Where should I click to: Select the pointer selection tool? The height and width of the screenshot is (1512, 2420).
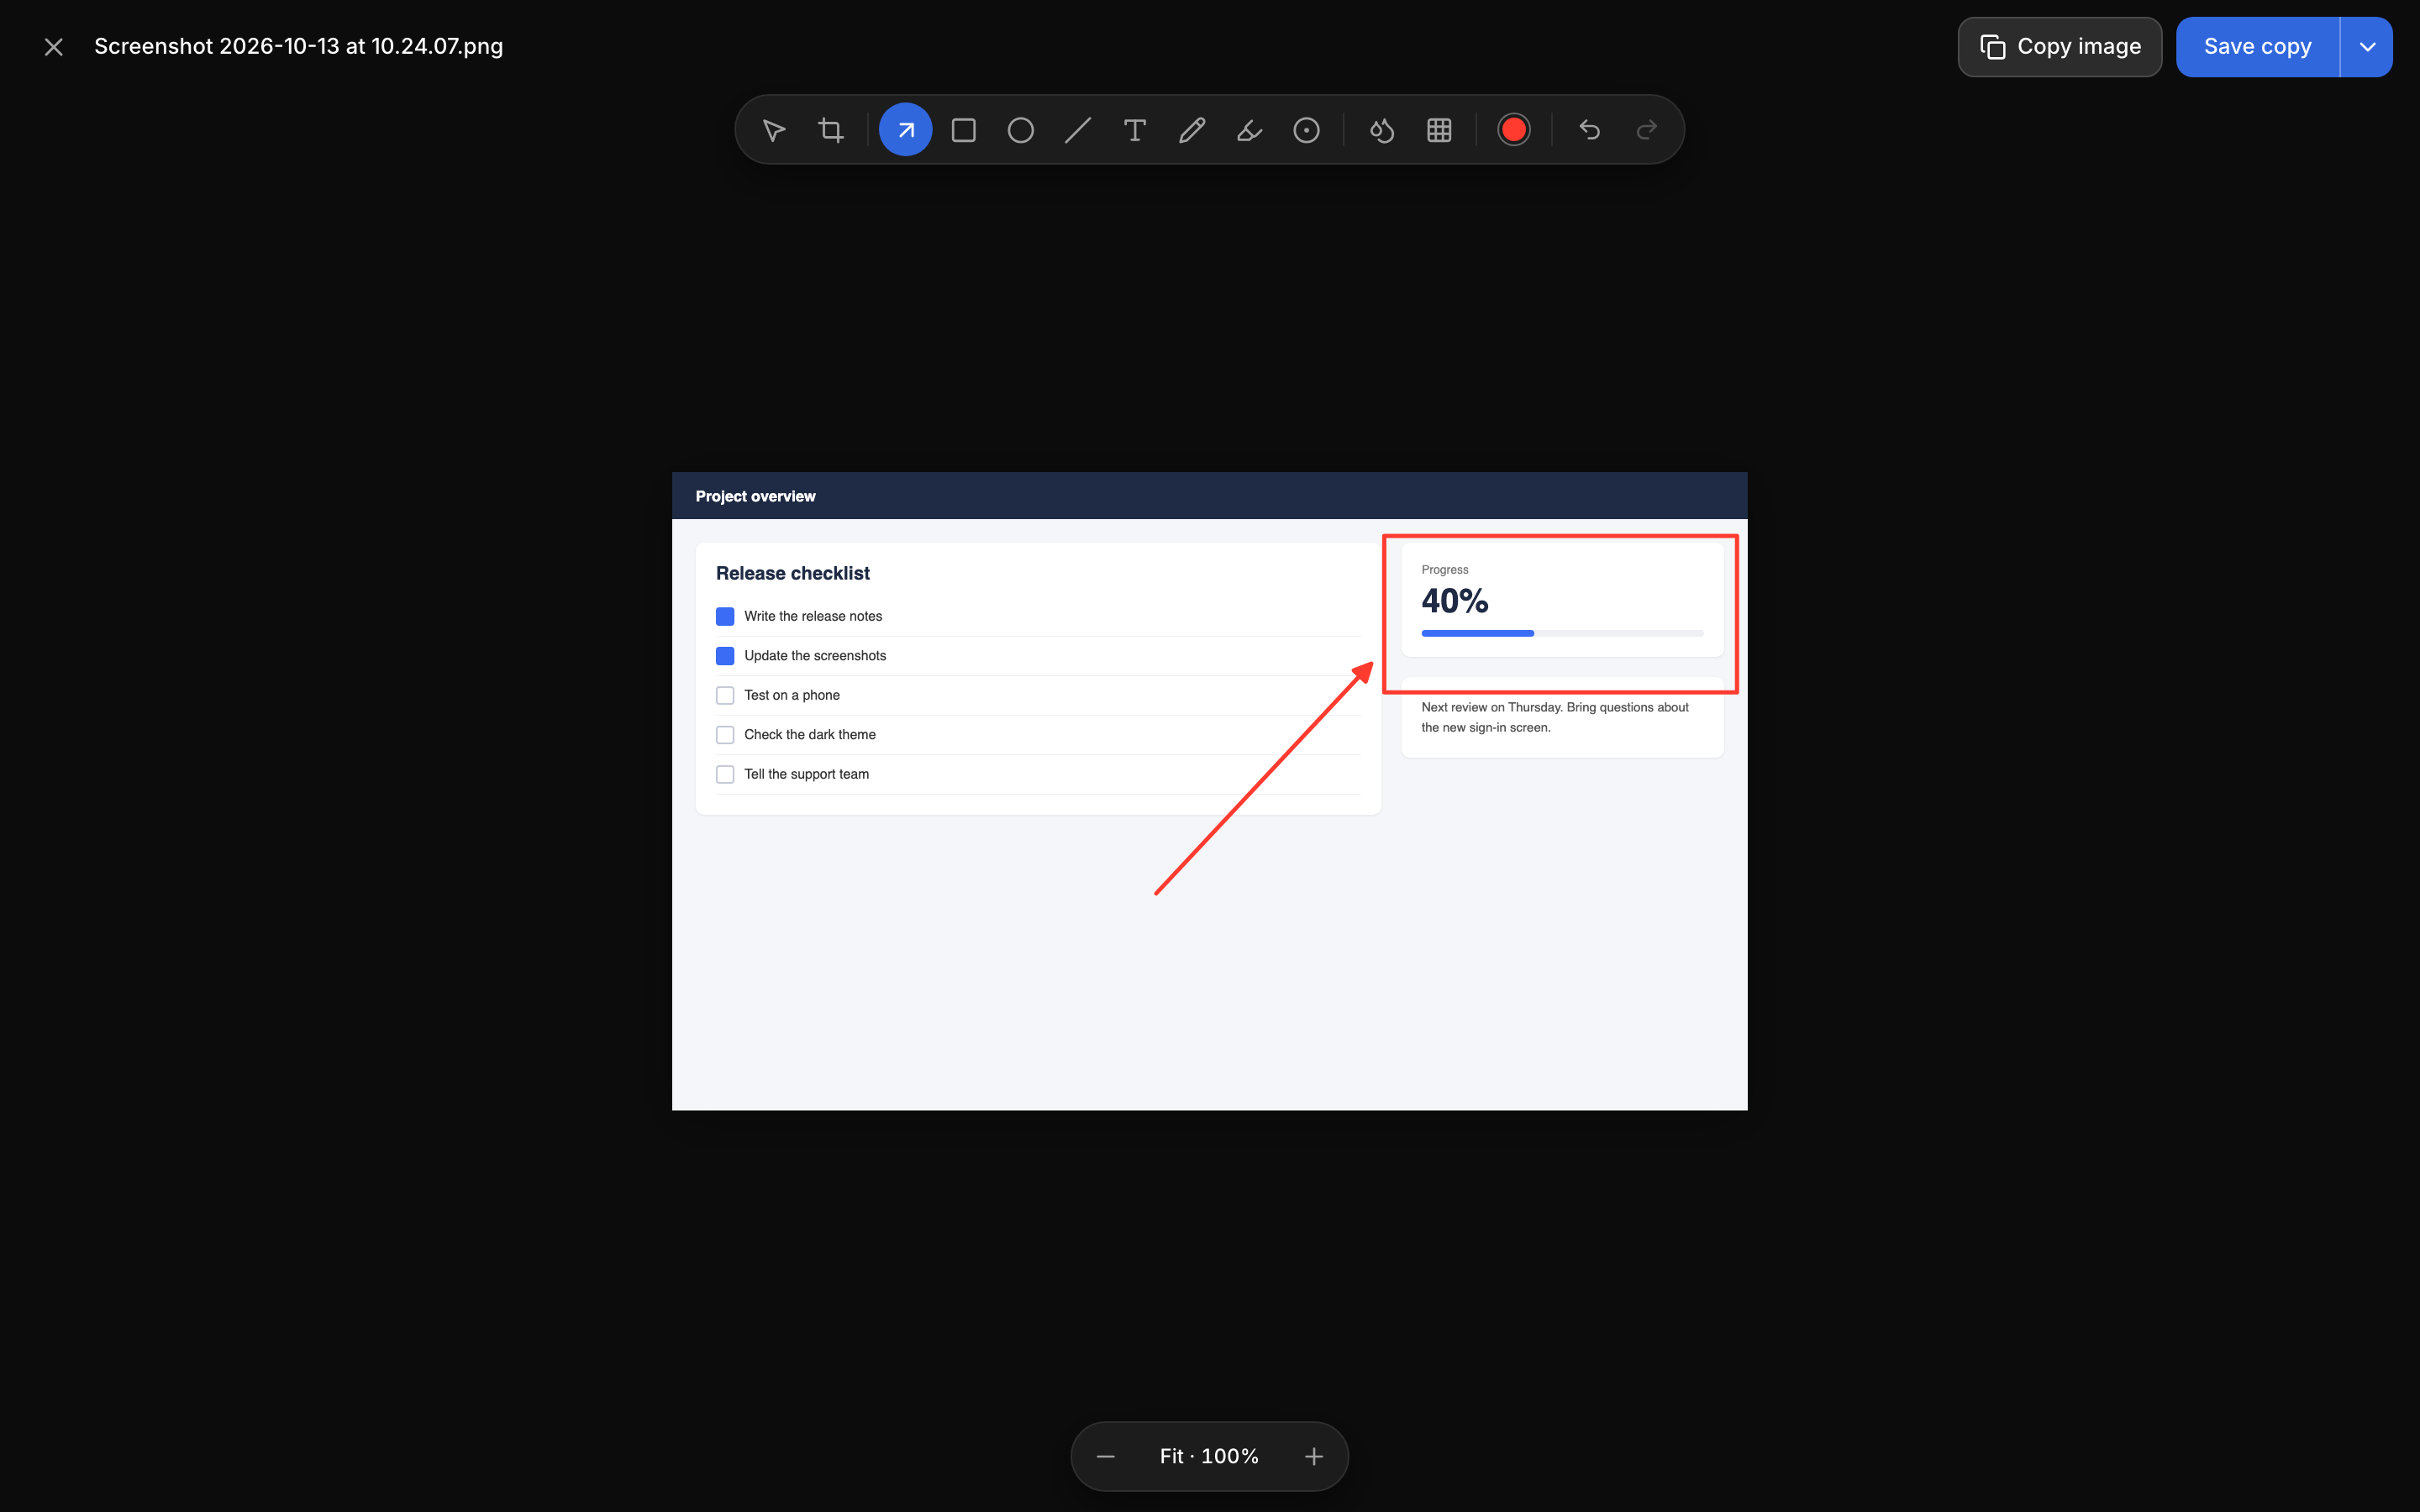click(773, 130)
